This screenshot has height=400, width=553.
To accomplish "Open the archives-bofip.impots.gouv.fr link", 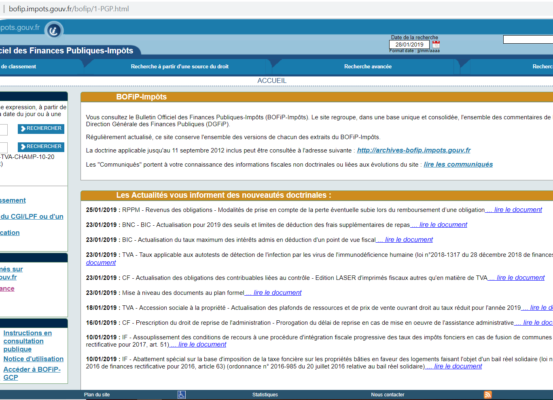I will point(414,150).
